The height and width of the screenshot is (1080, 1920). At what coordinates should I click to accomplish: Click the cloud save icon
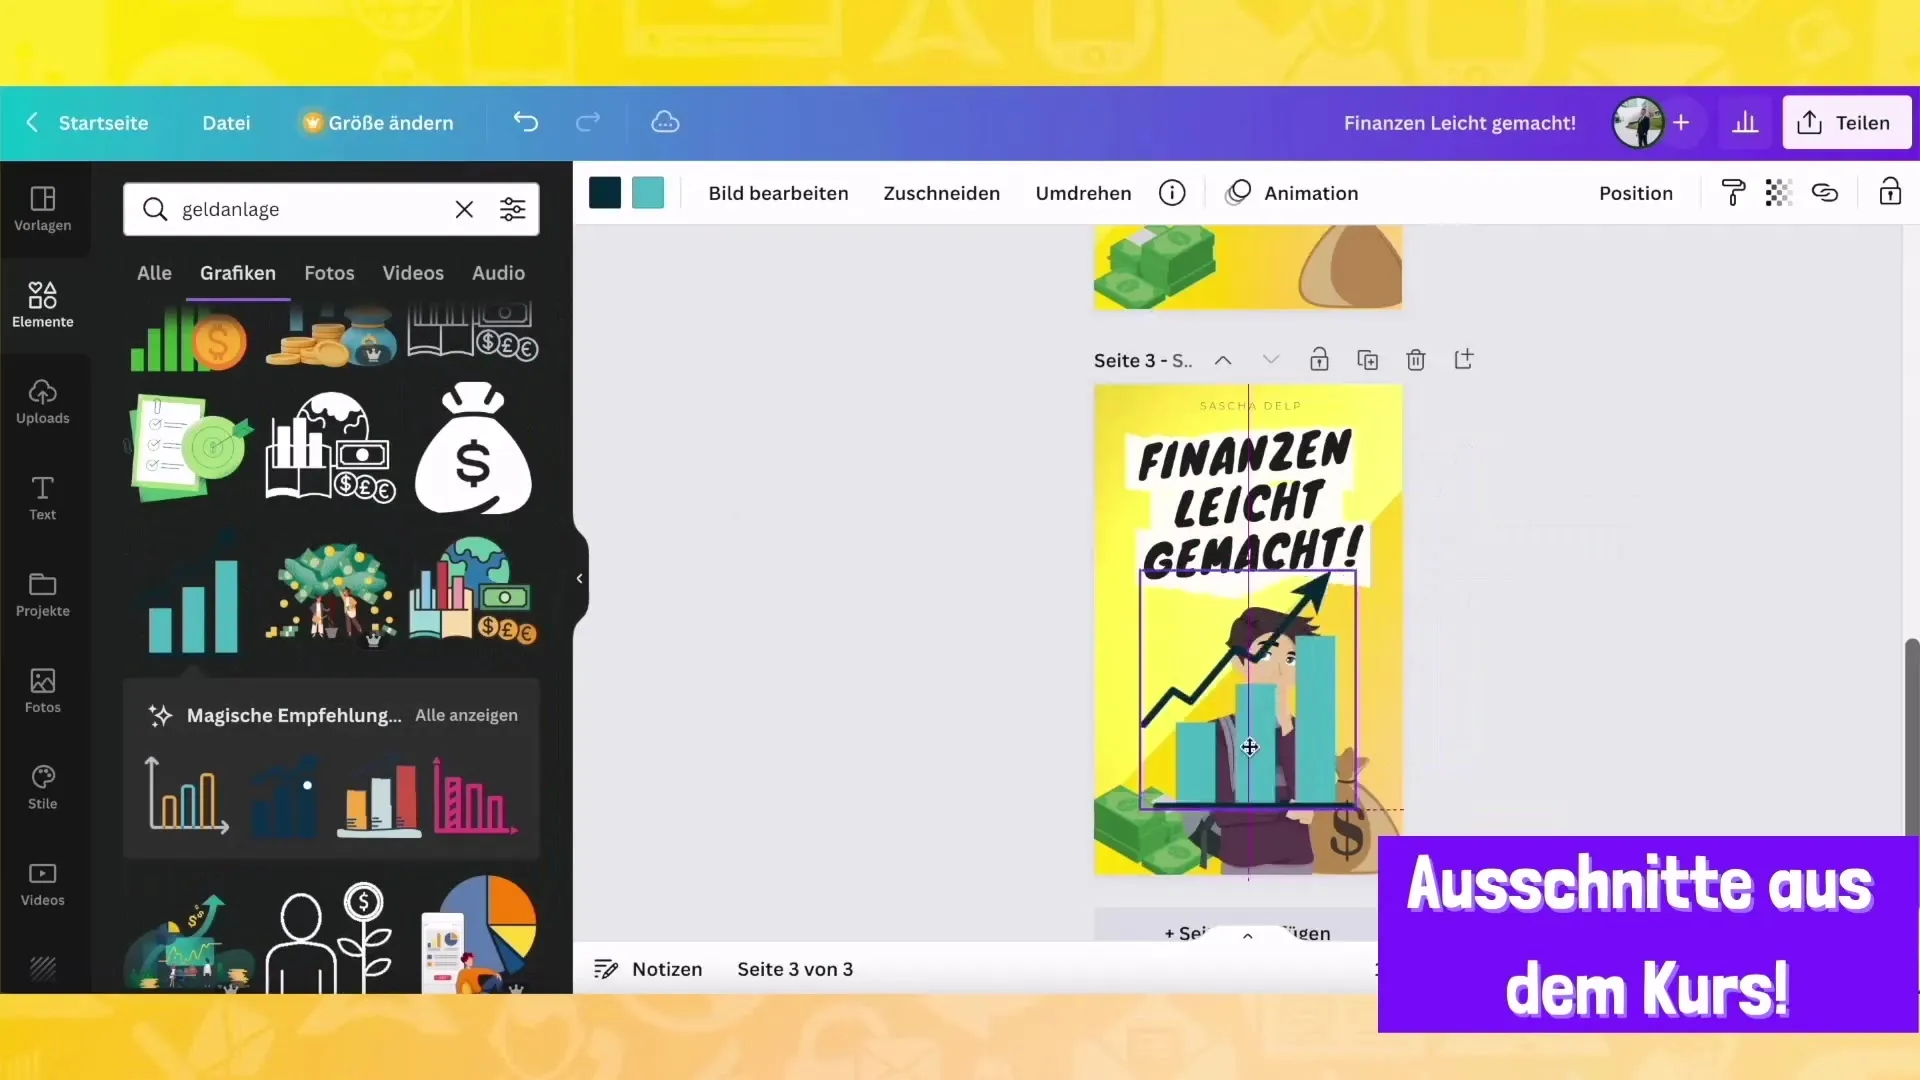coord(665,121)
